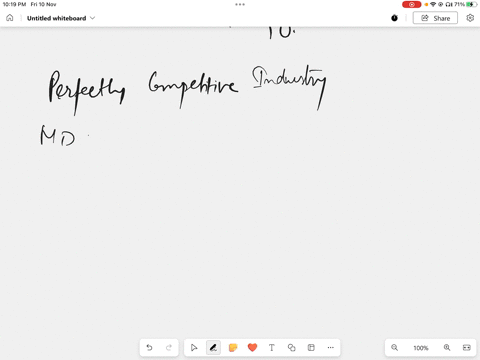Fit the whiteboard to screen
480x360 pixels.
point(467,348)
